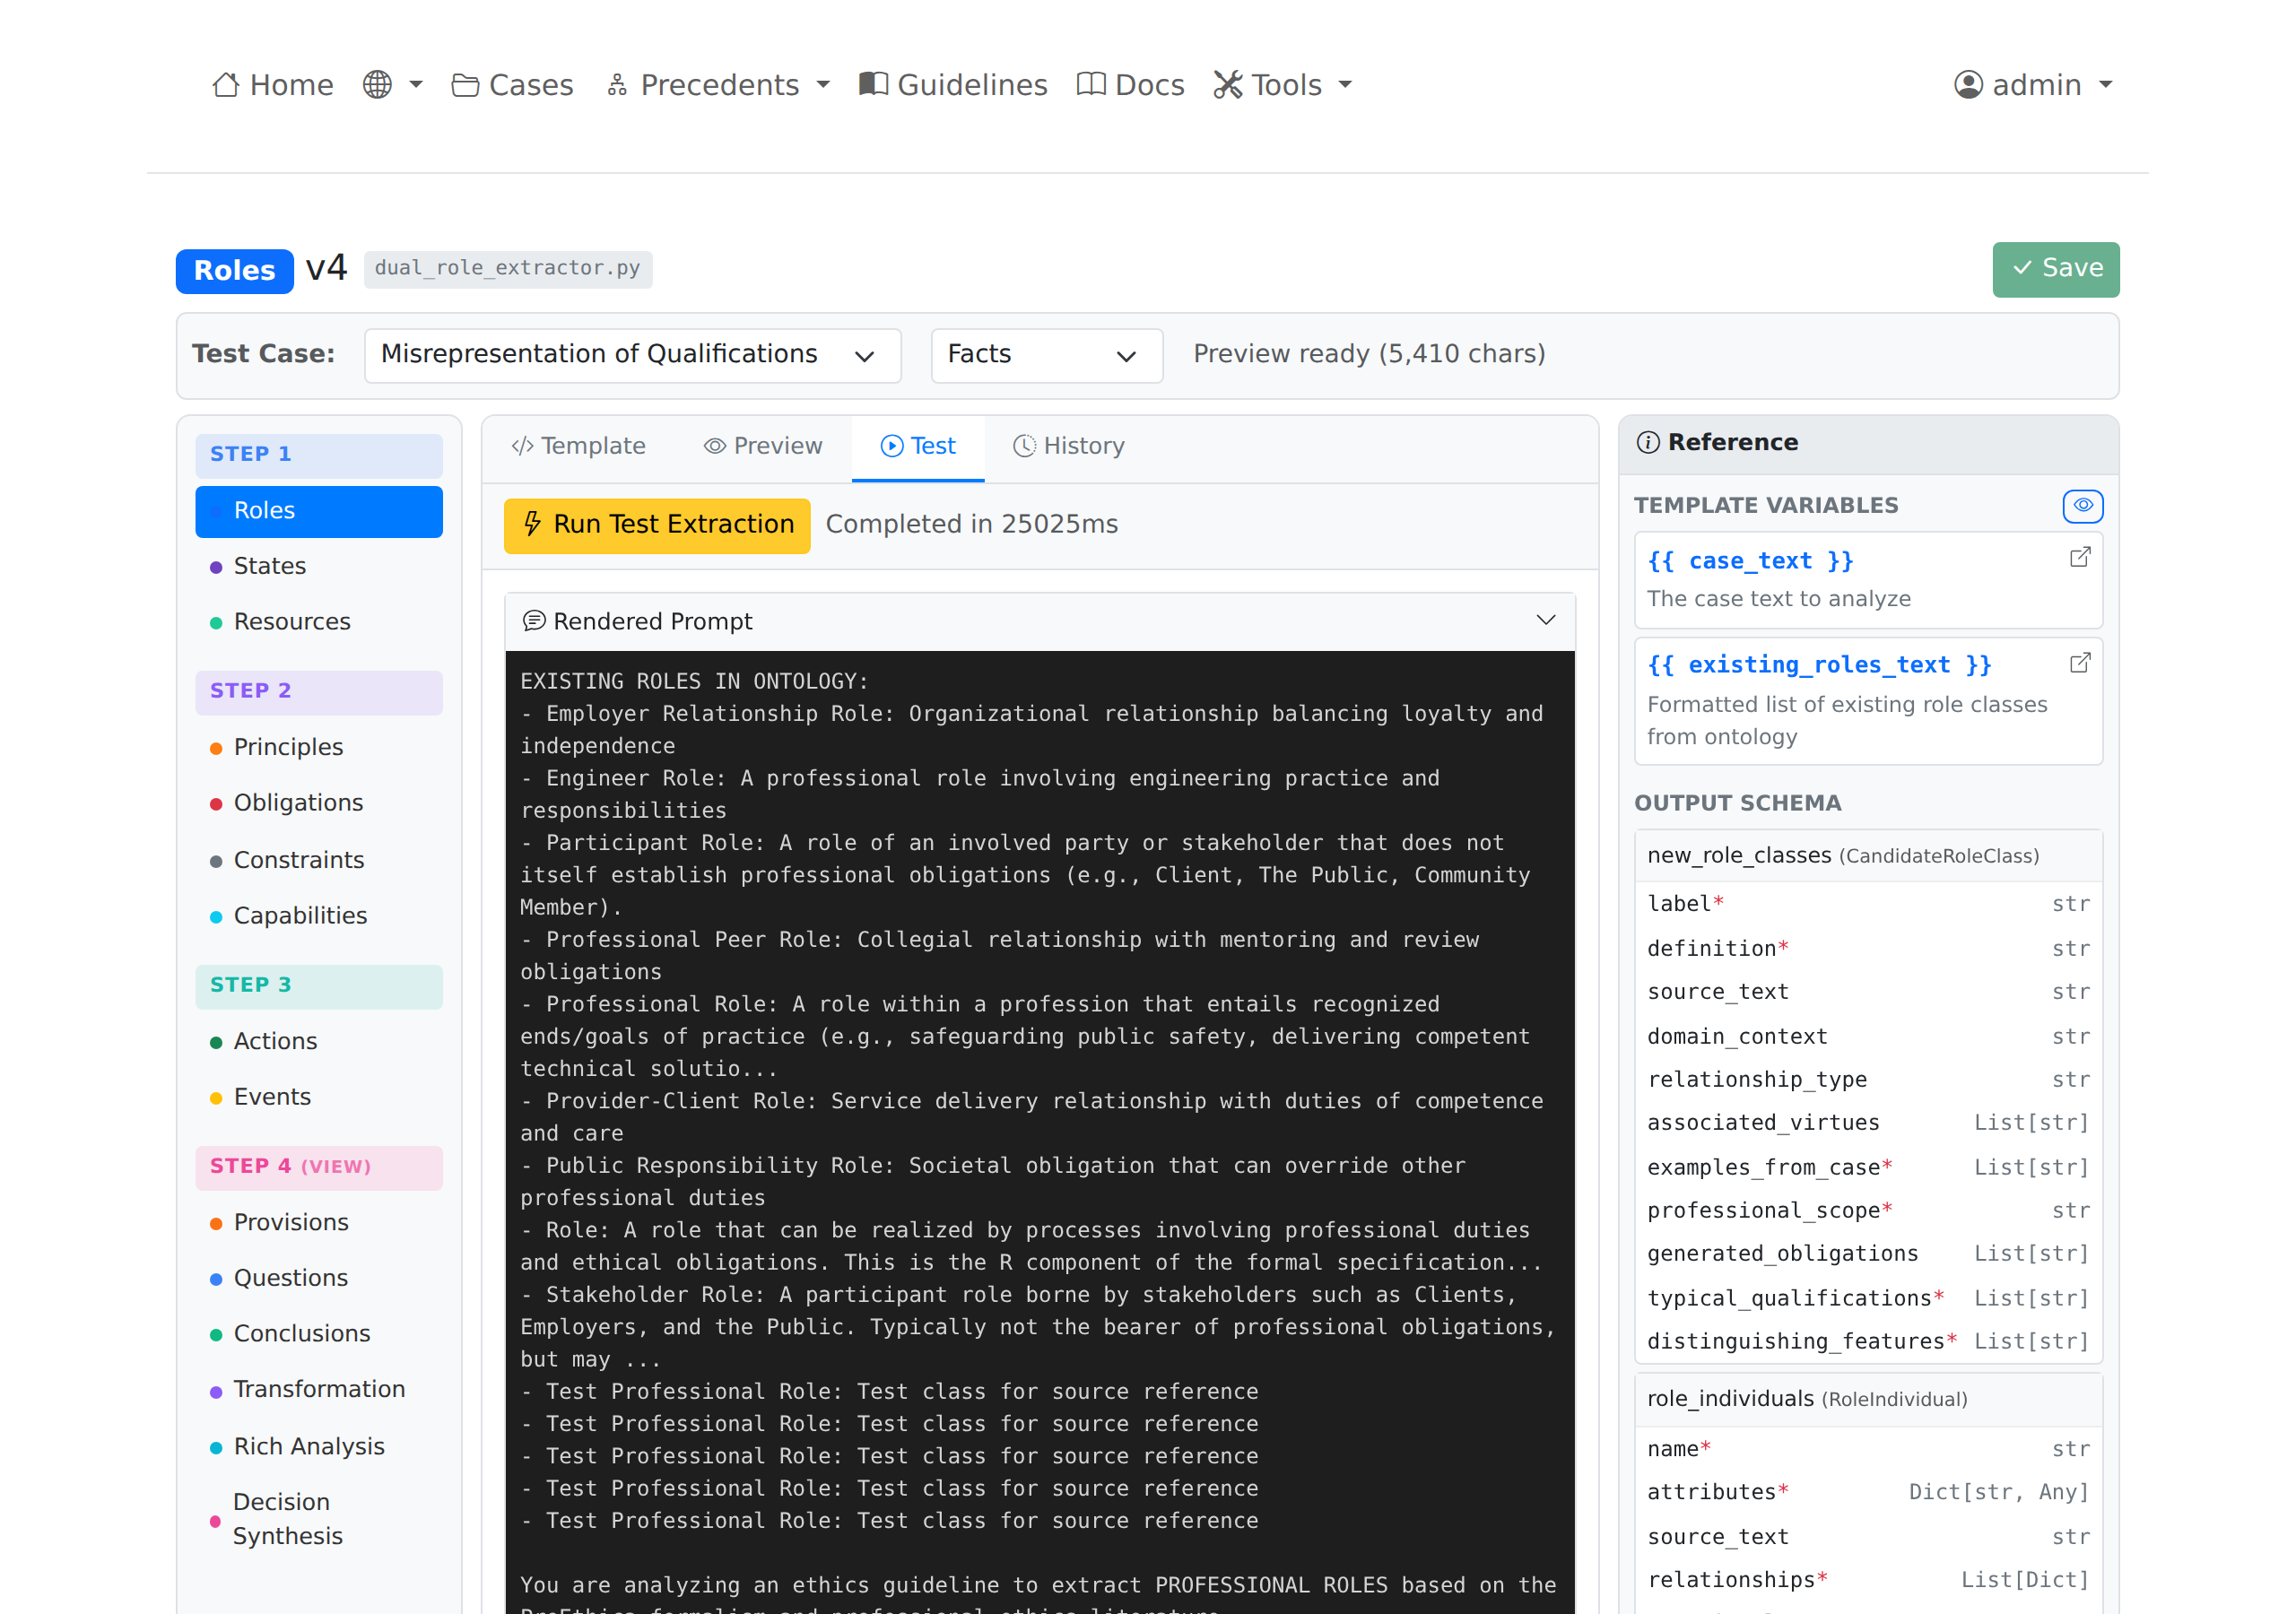Click the STEP 2 header

(319, 692)
